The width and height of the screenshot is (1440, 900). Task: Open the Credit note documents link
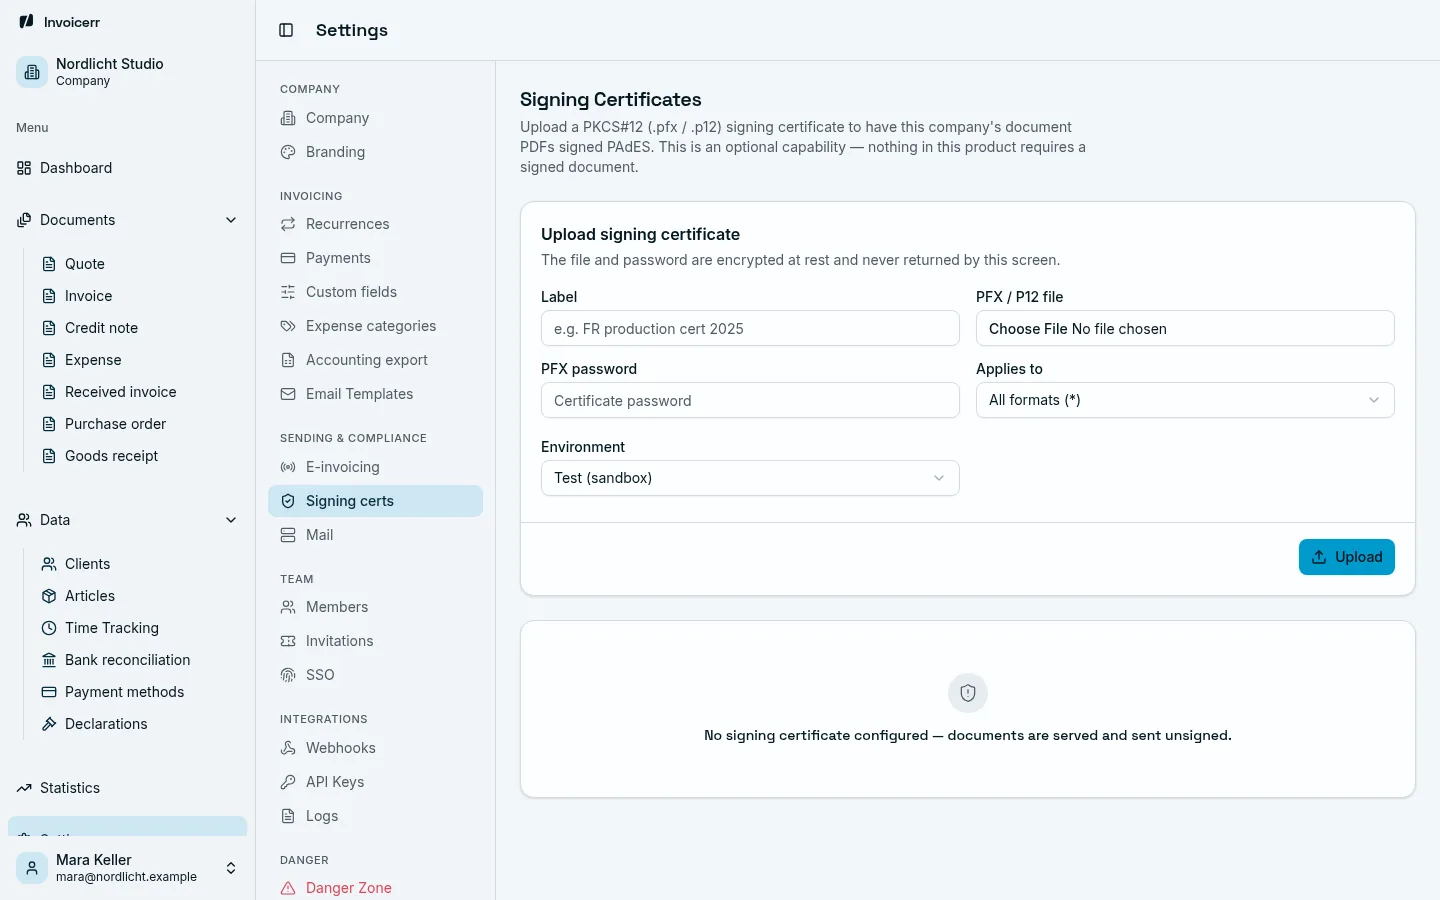point(139,328)
